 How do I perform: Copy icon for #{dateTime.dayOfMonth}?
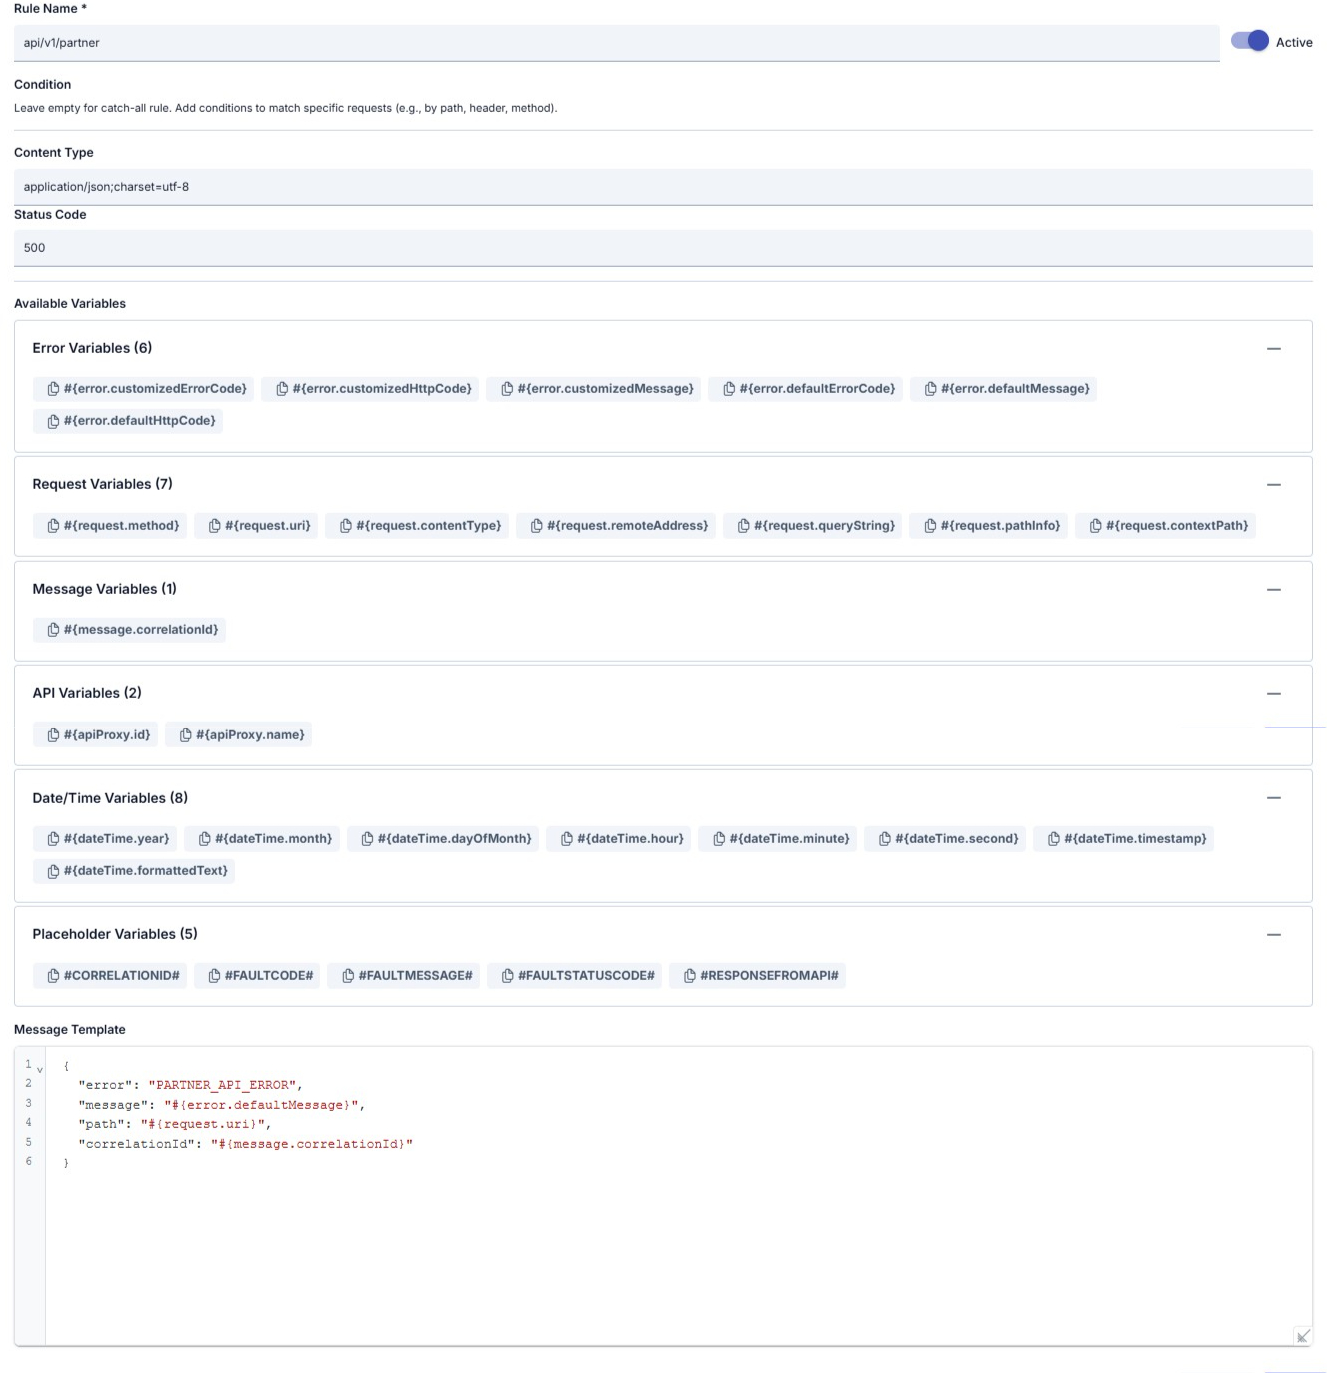367,839
